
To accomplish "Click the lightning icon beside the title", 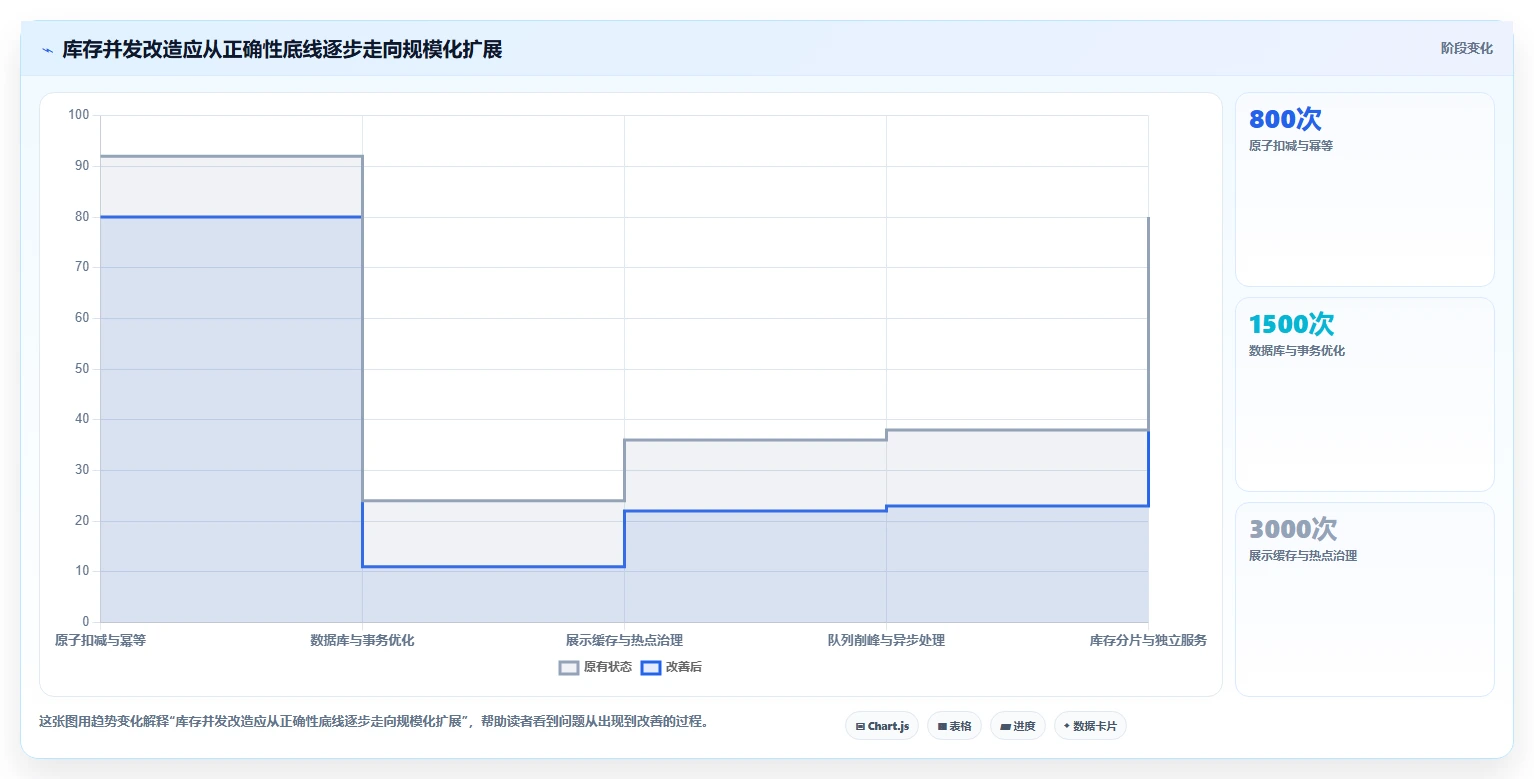I will click(x=47, y=50).
